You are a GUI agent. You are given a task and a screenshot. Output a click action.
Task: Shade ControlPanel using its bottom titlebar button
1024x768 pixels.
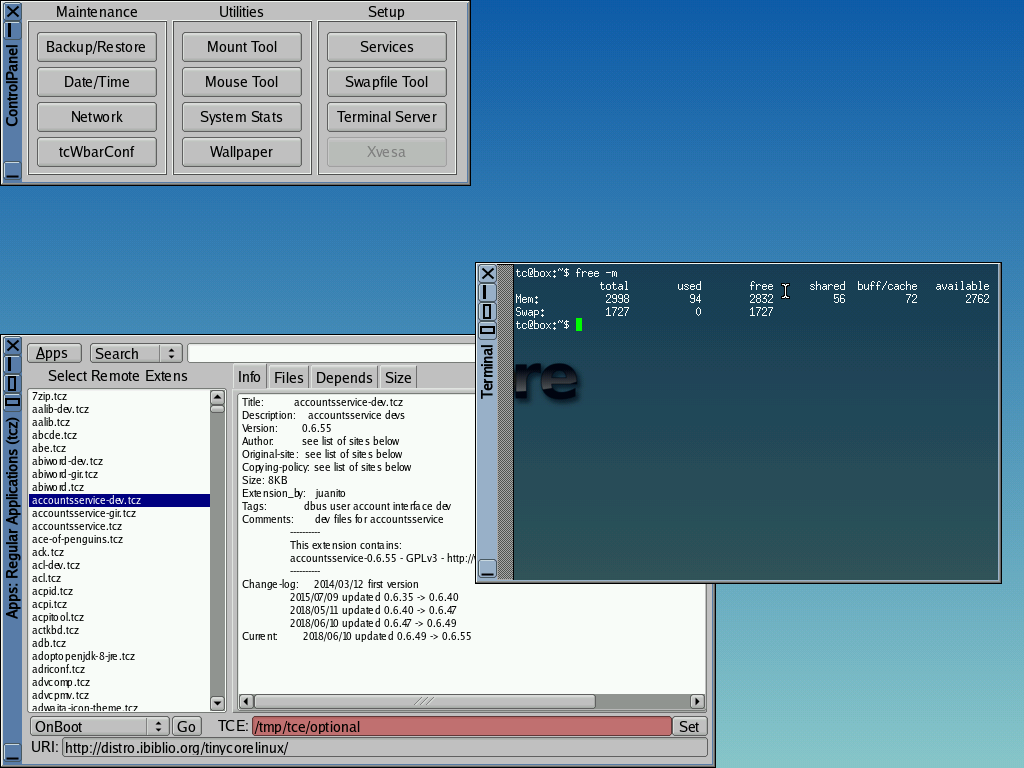point(12,170)
